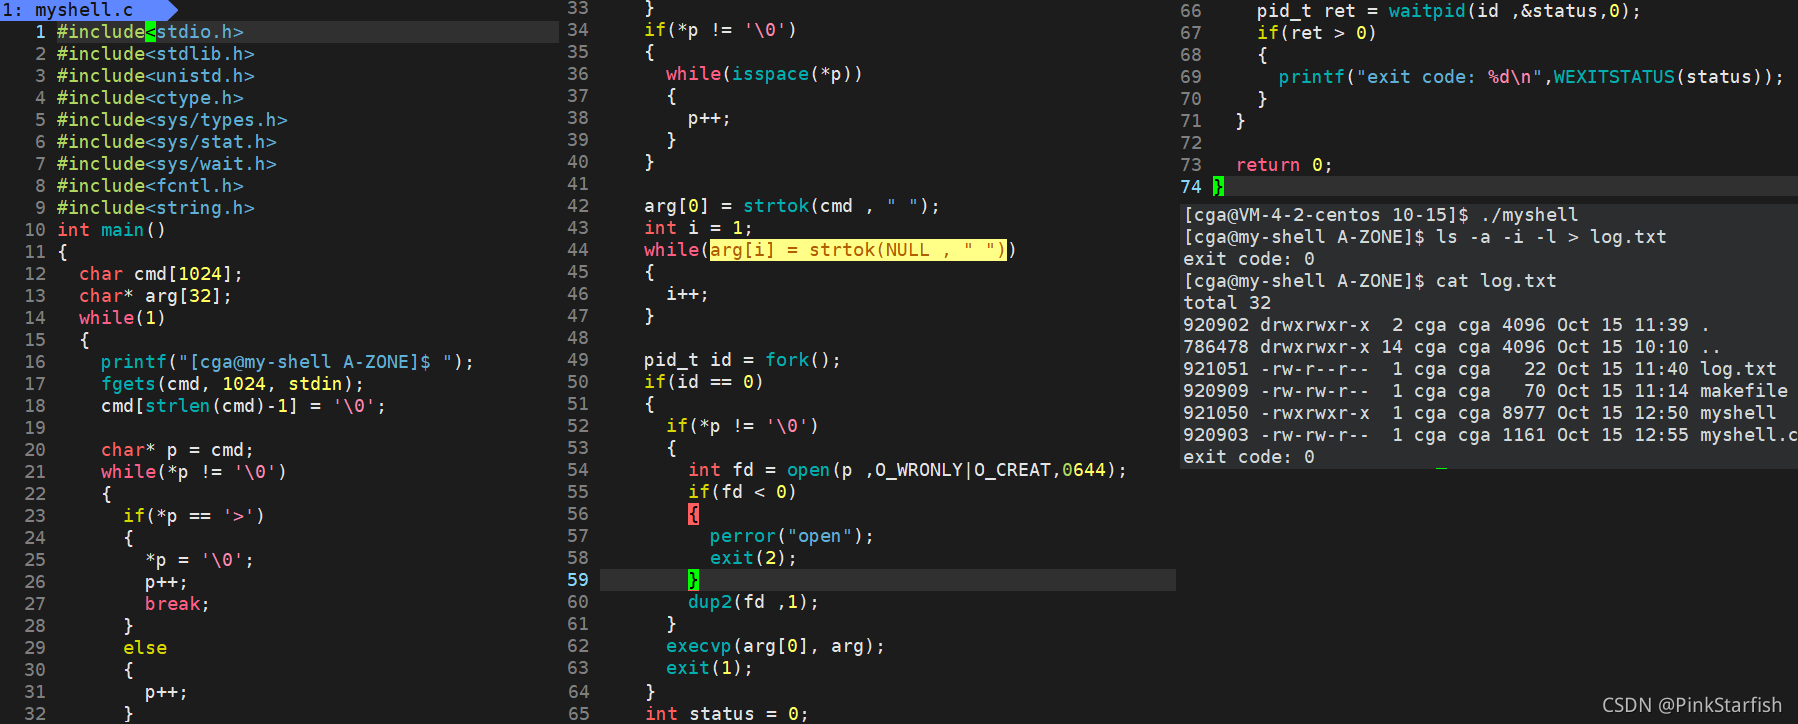Click the 'return 0;' line

click(1284, 165)
